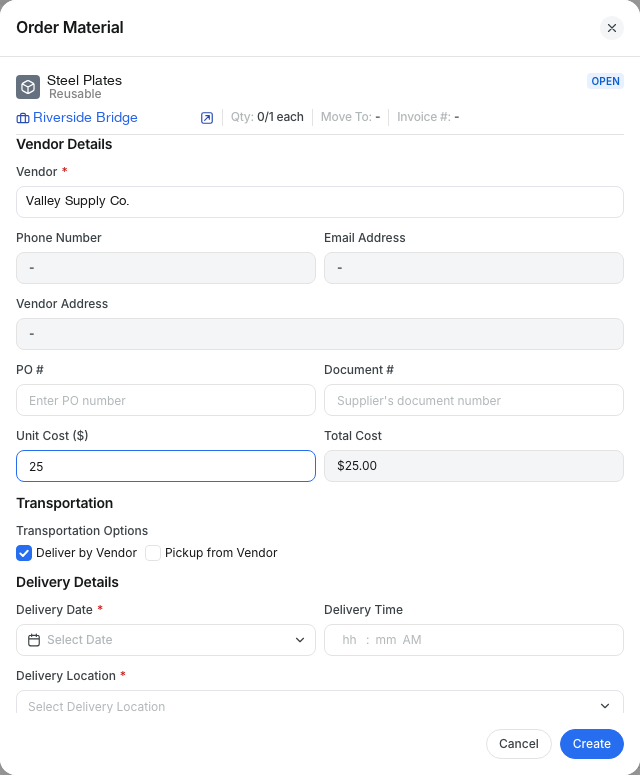Focus the PO # input
This screenshot has height=775, width=640.
166,400
